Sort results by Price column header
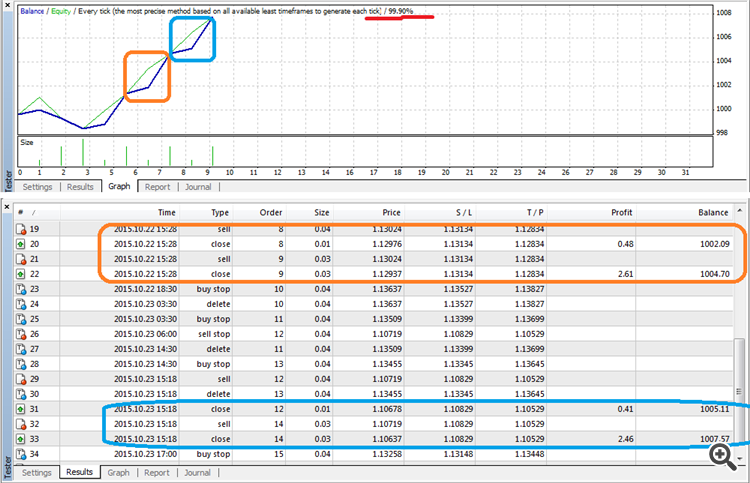 click(x=368, y=212)
